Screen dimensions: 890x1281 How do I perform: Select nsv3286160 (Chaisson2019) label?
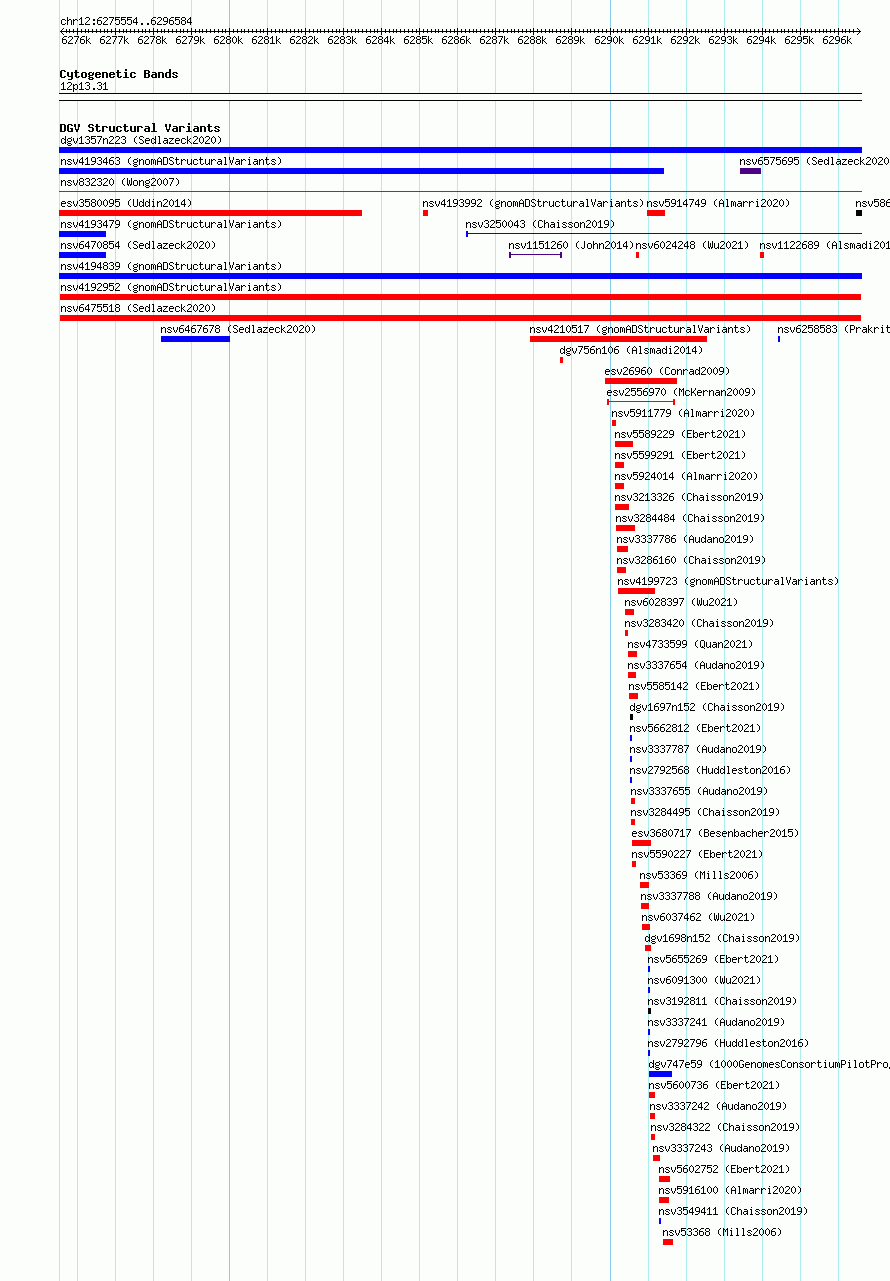[x=691, y=560]
